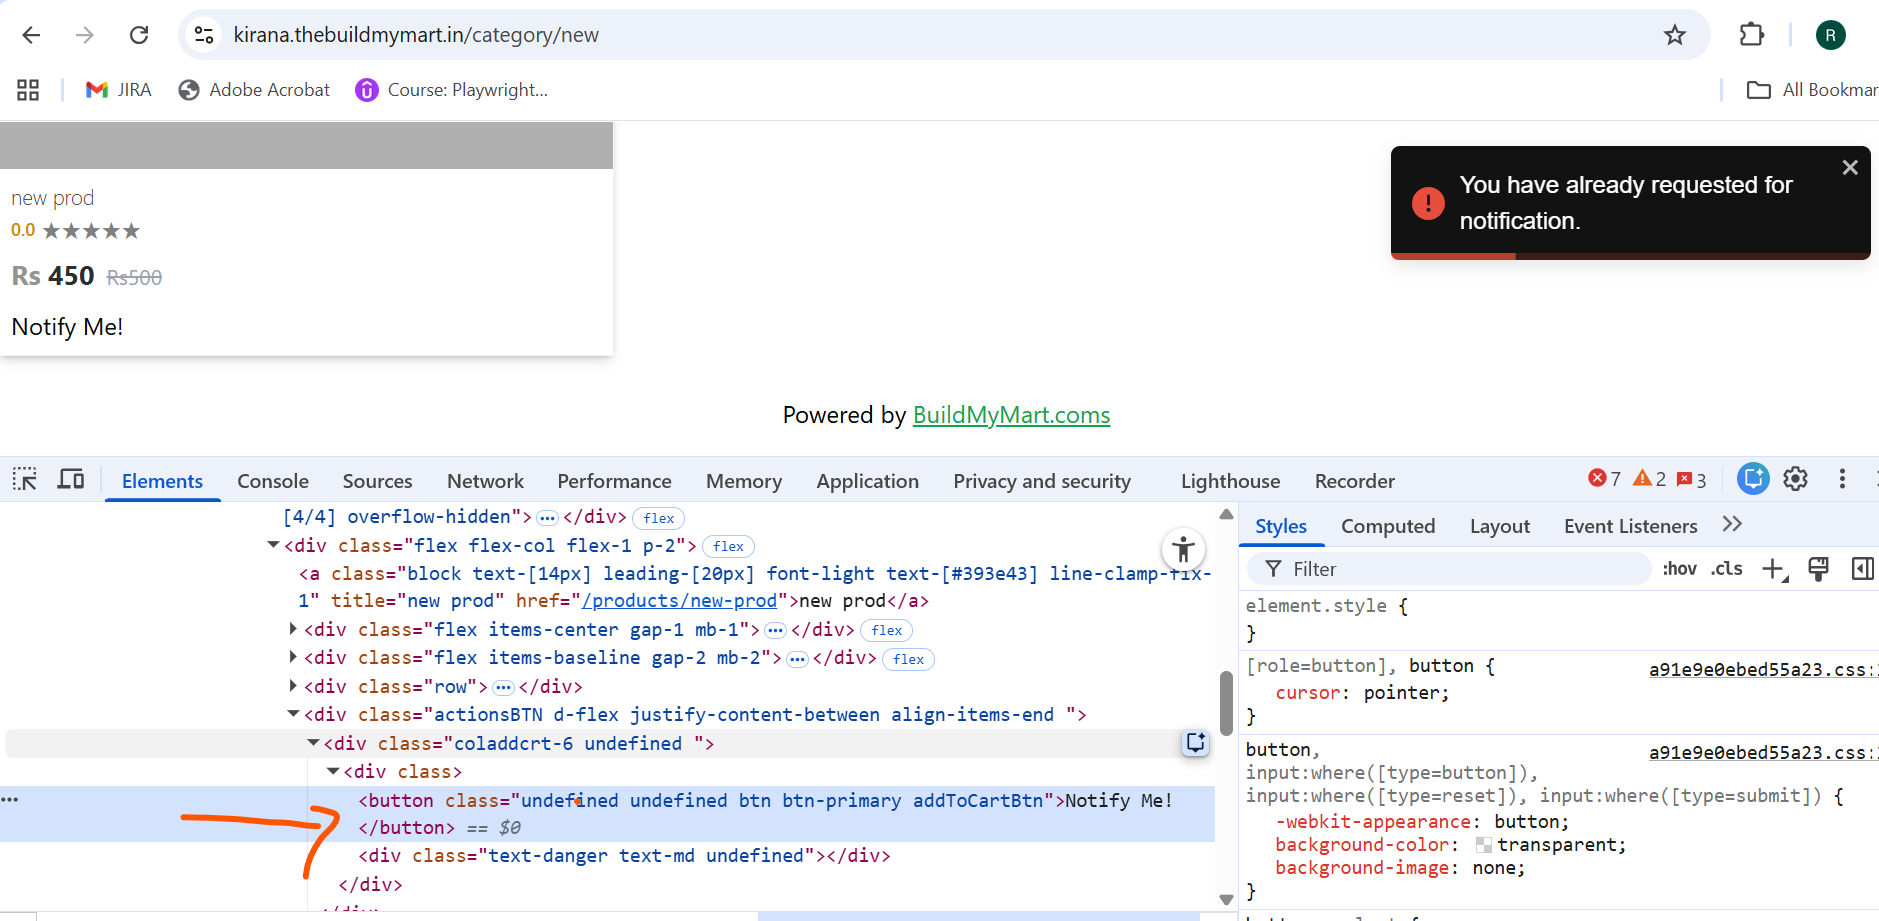Screen dimensions: 1879x921
Task: Click the Notify Me! button
Action: click(x=67, y=327)
